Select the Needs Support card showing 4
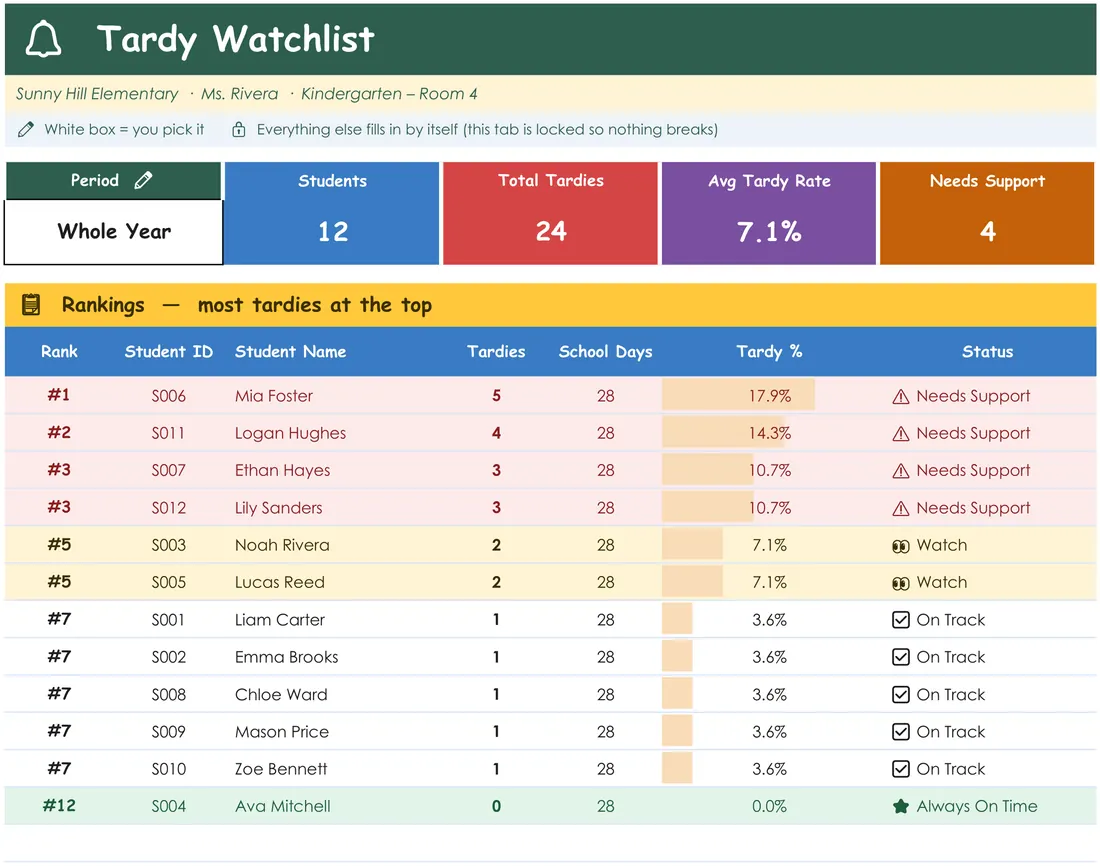Image resolution: width=1100 pixels, height=866 pixels. coord(987,213)
